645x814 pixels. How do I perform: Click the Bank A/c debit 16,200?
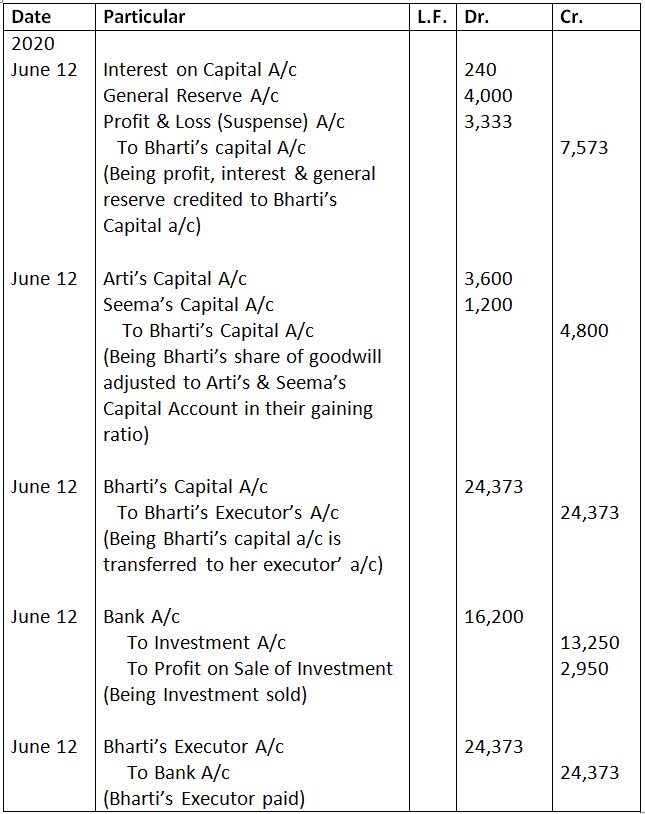(493, 617)
